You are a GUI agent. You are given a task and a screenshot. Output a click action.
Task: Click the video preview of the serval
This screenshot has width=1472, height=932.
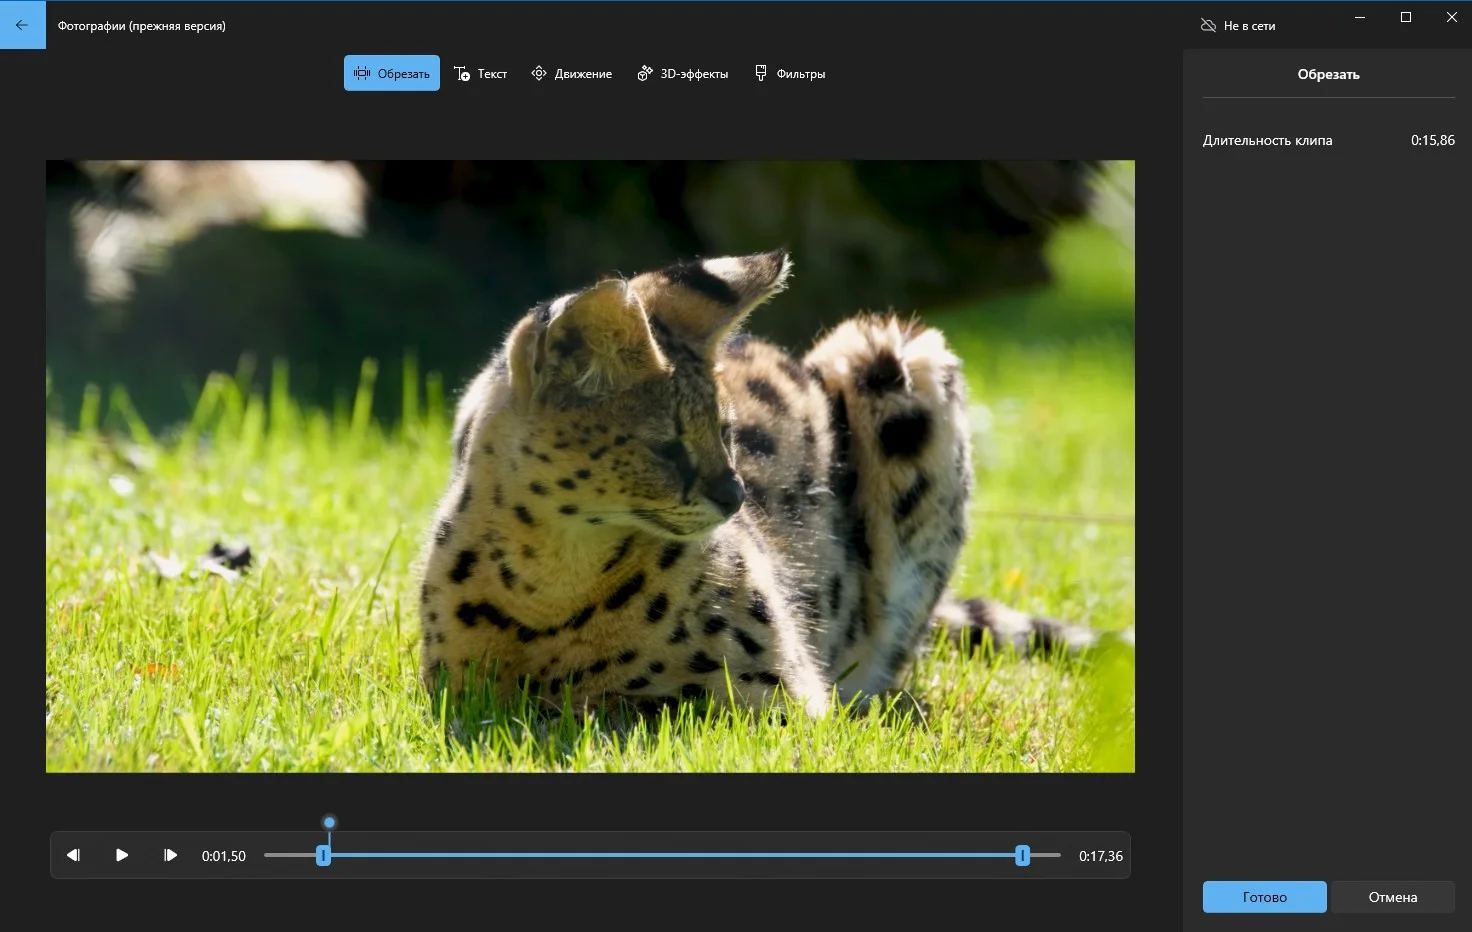point(590,466)
